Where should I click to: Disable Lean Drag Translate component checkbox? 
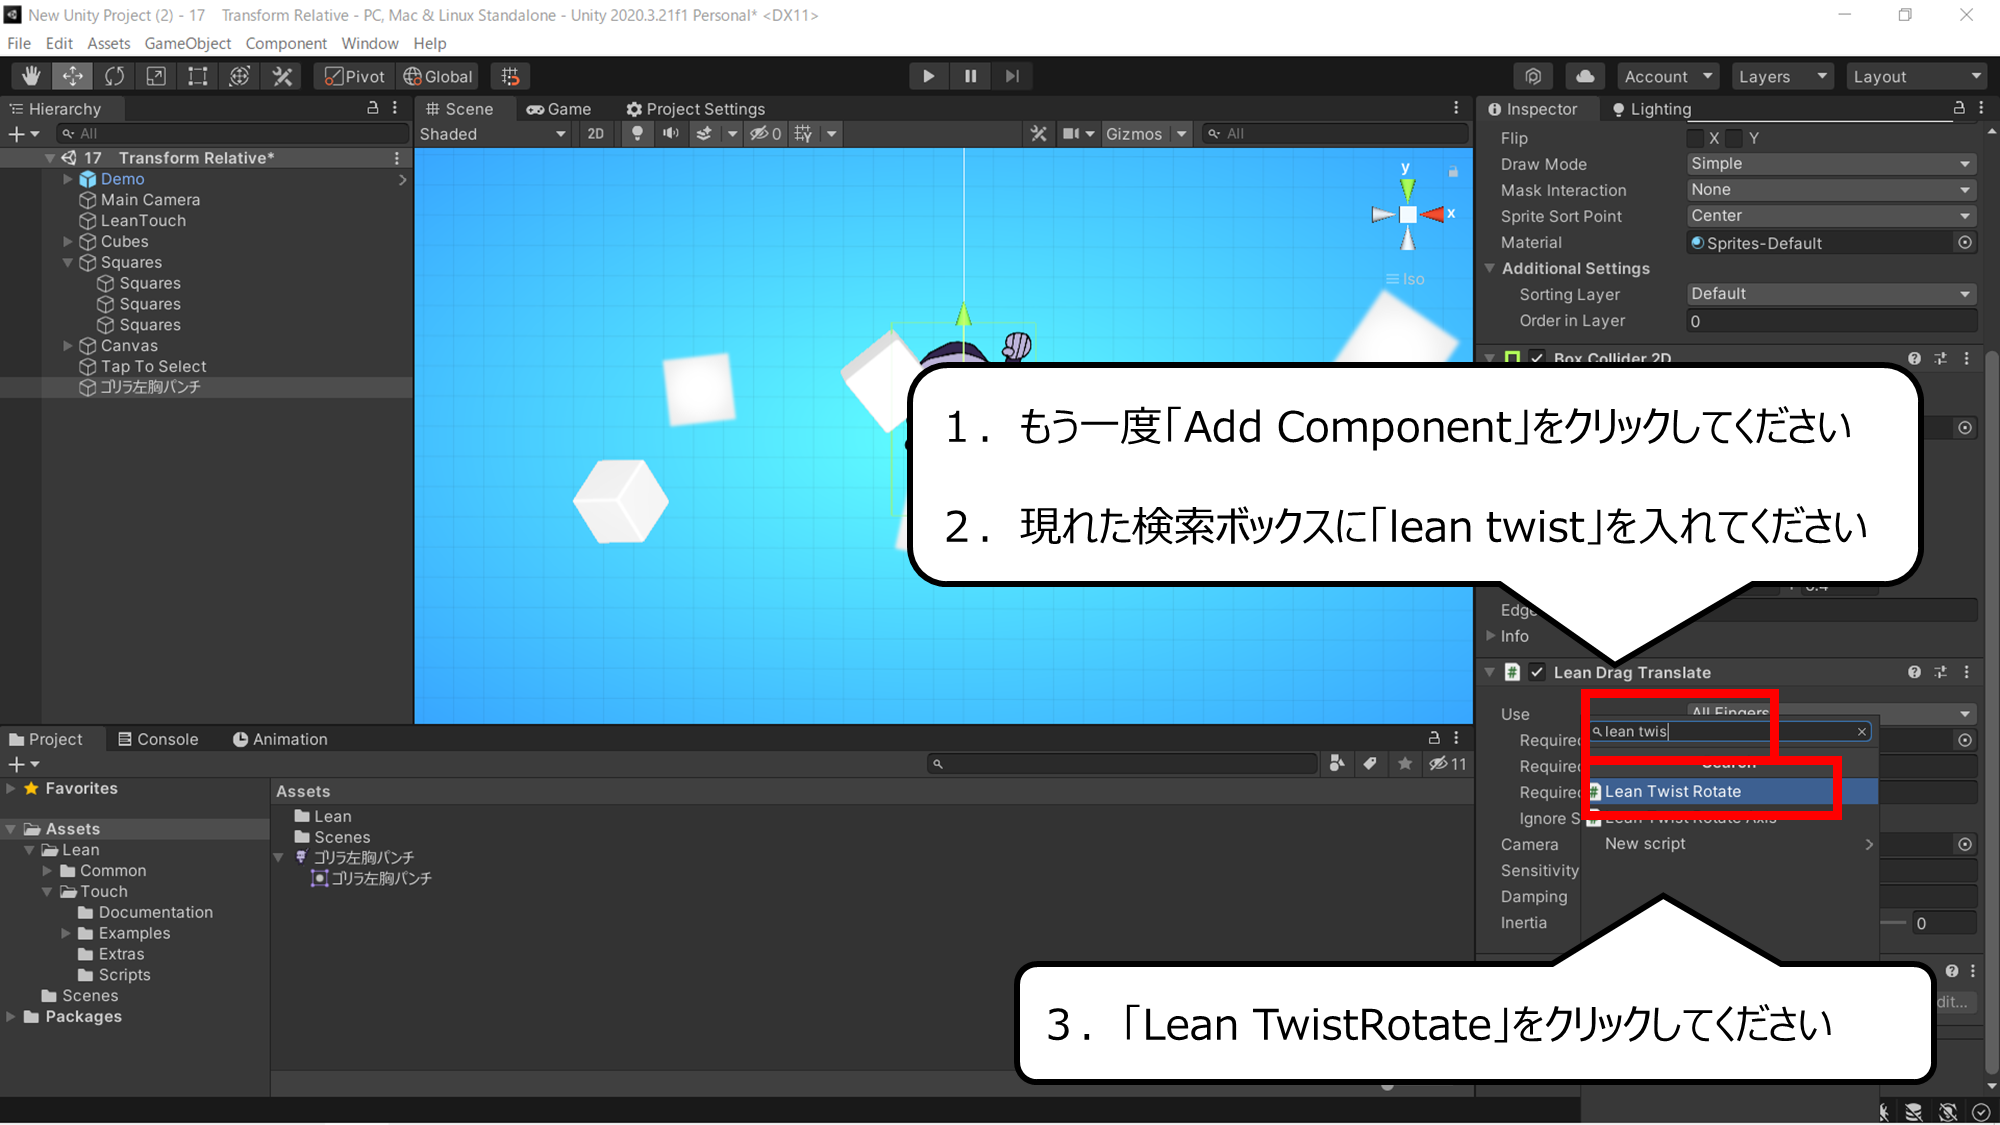pyautogui.click(x=1537, y=672)
